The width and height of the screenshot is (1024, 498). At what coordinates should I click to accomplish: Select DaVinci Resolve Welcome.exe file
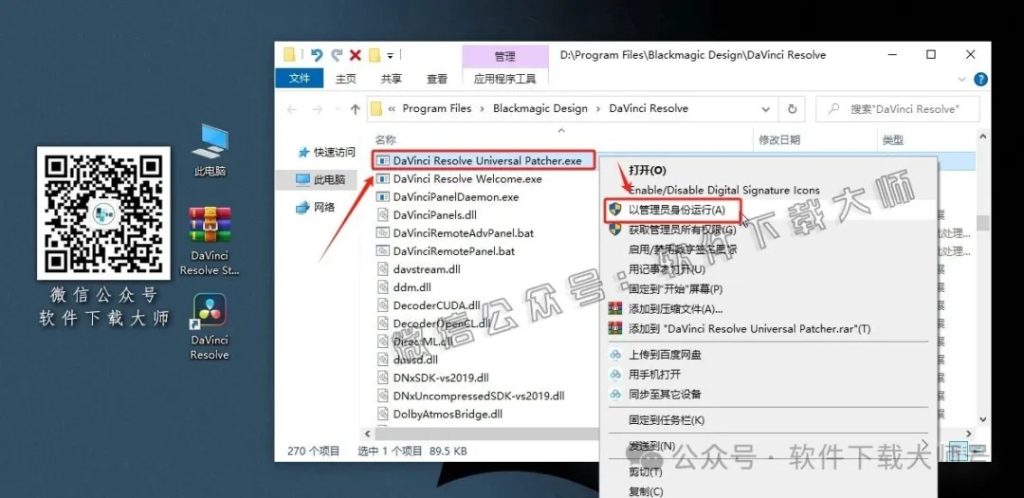pos(467,179)
